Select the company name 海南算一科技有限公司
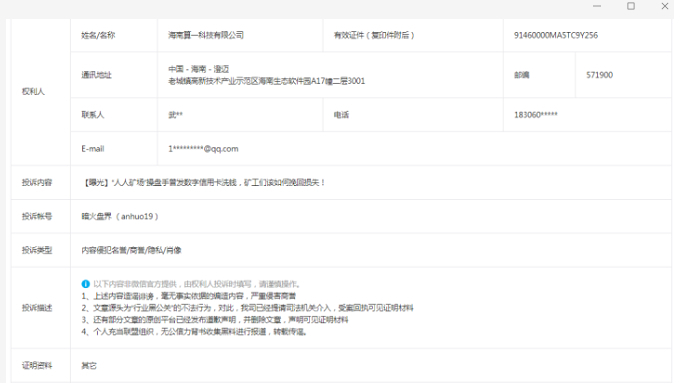This screenshot has width=674, height=383. pos(206,35)
